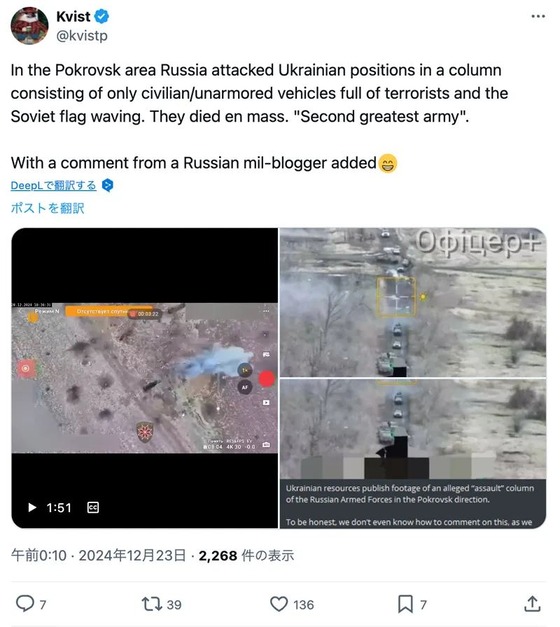Screen dimensions: 560x627
Task: Click the DeepL hexagon icon
Action: (108, 185)
